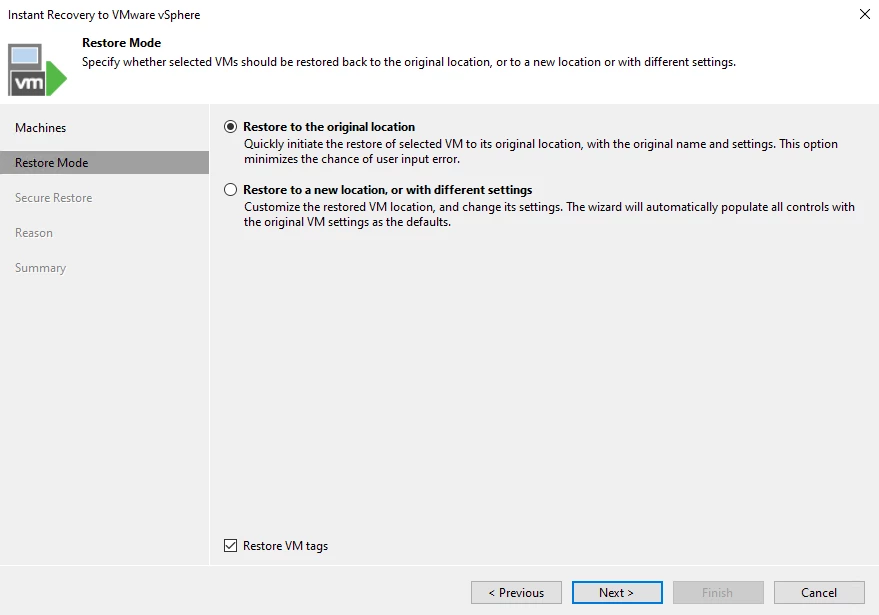Click 'Restore to a new location' label text
The height and width of the screenshot is (615, 879).
(388, 190)
